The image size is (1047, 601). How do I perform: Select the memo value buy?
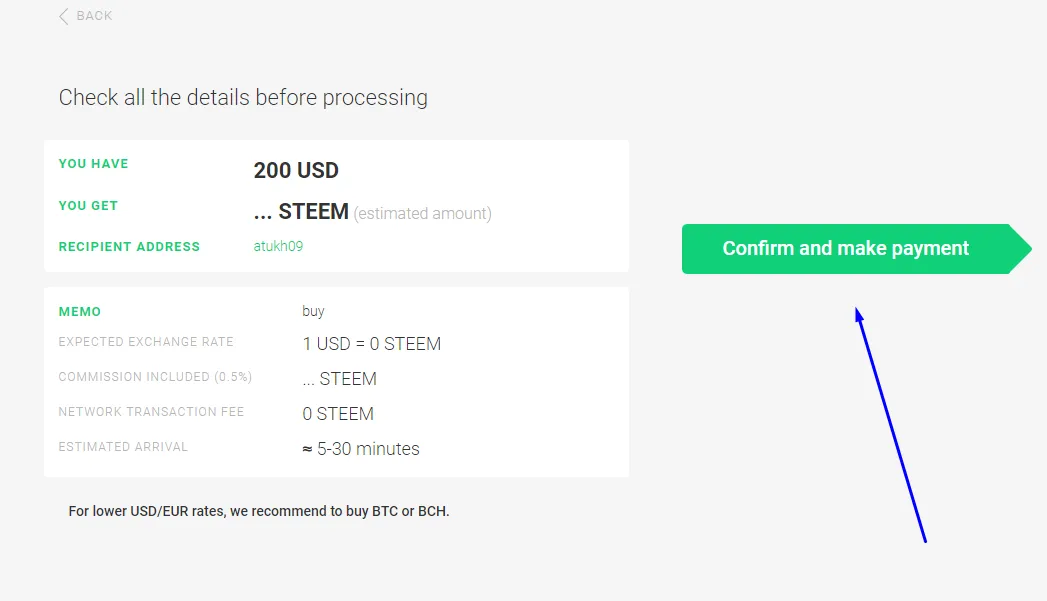313,311
